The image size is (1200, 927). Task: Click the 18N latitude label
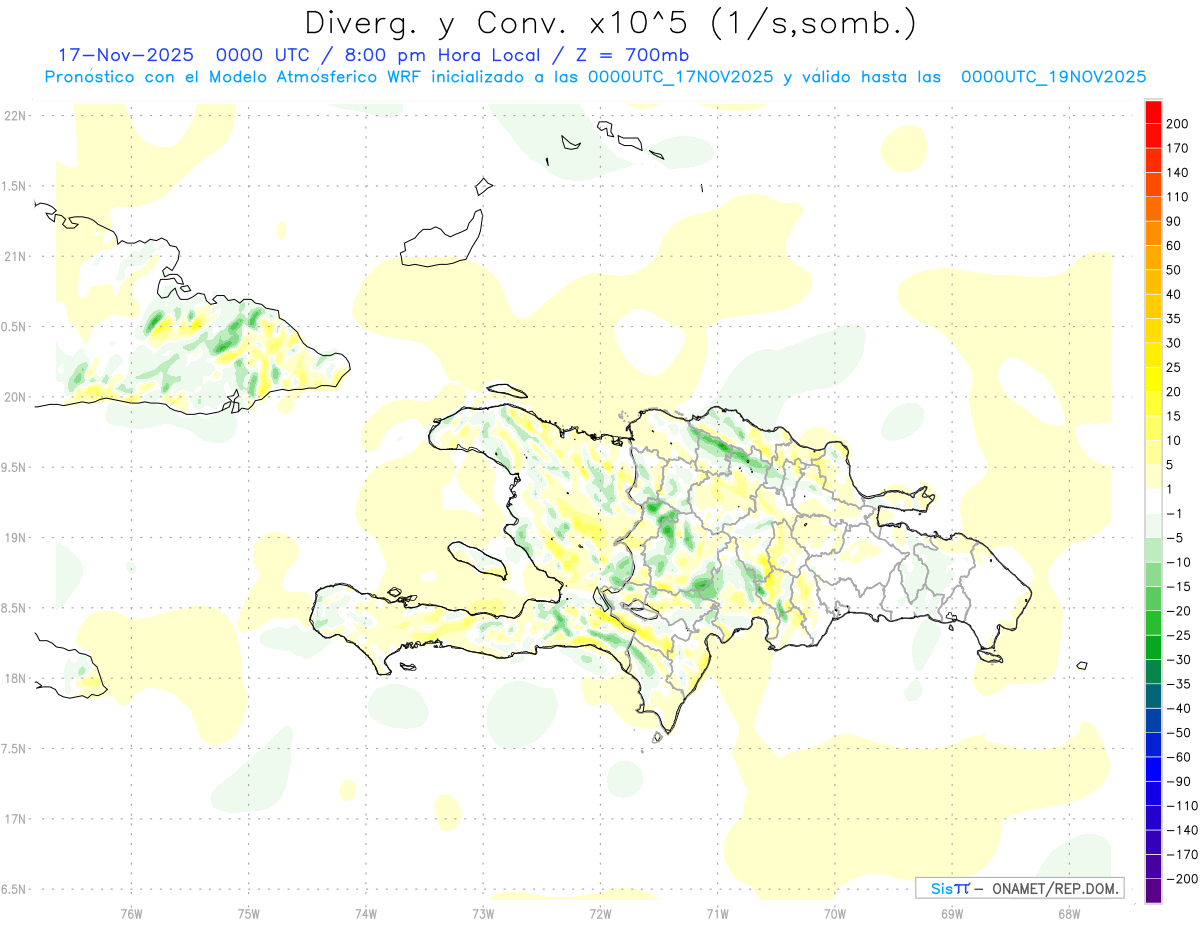coord(14,678)
